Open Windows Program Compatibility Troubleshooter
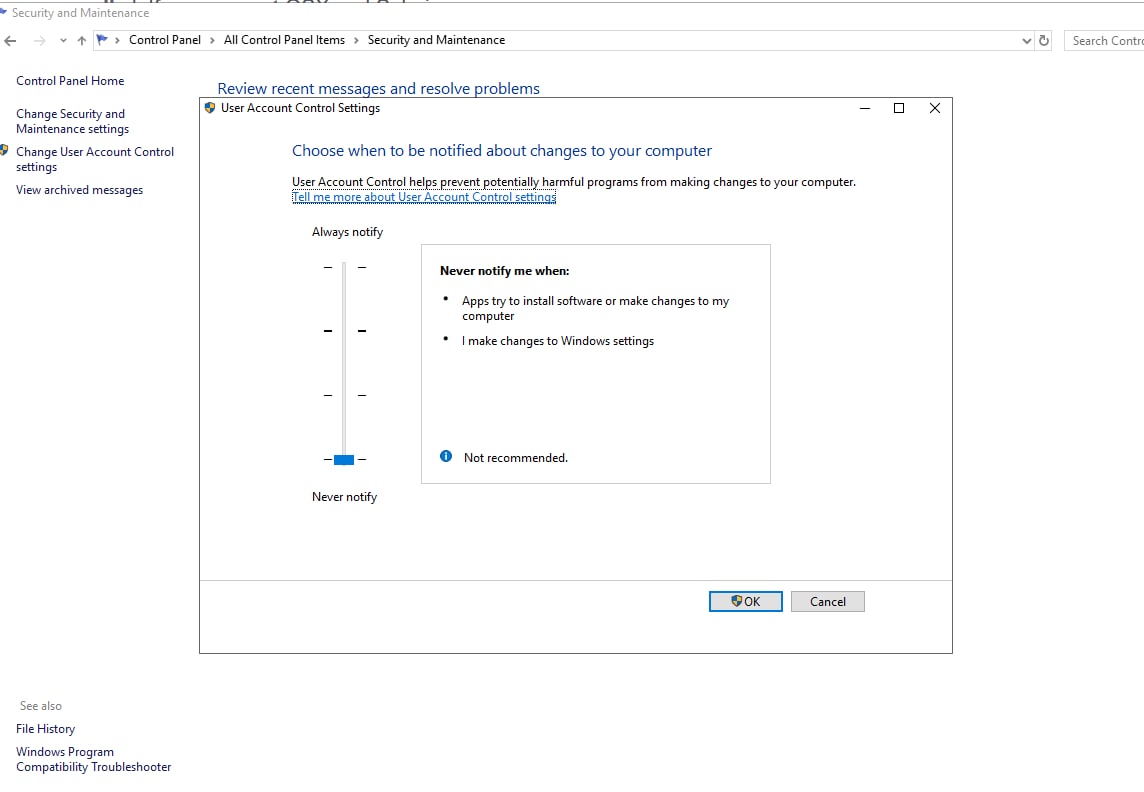This screenshot has width=1144, height=792. 93,759
